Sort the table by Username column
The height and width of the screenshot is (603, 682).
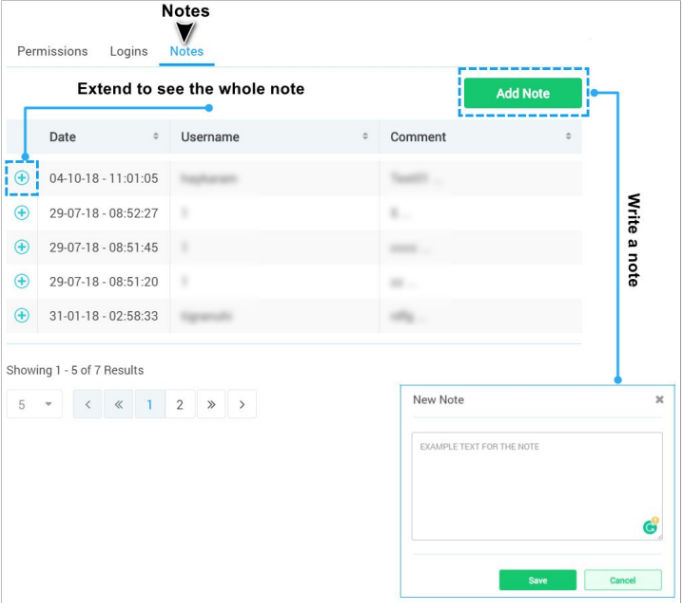click(x=364, y=136)
